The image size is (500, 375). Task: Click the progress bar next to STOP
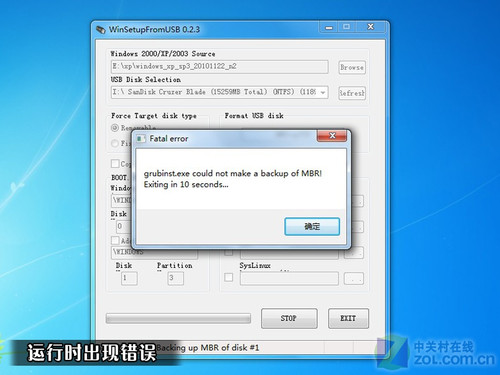click(x=178, y=318)
